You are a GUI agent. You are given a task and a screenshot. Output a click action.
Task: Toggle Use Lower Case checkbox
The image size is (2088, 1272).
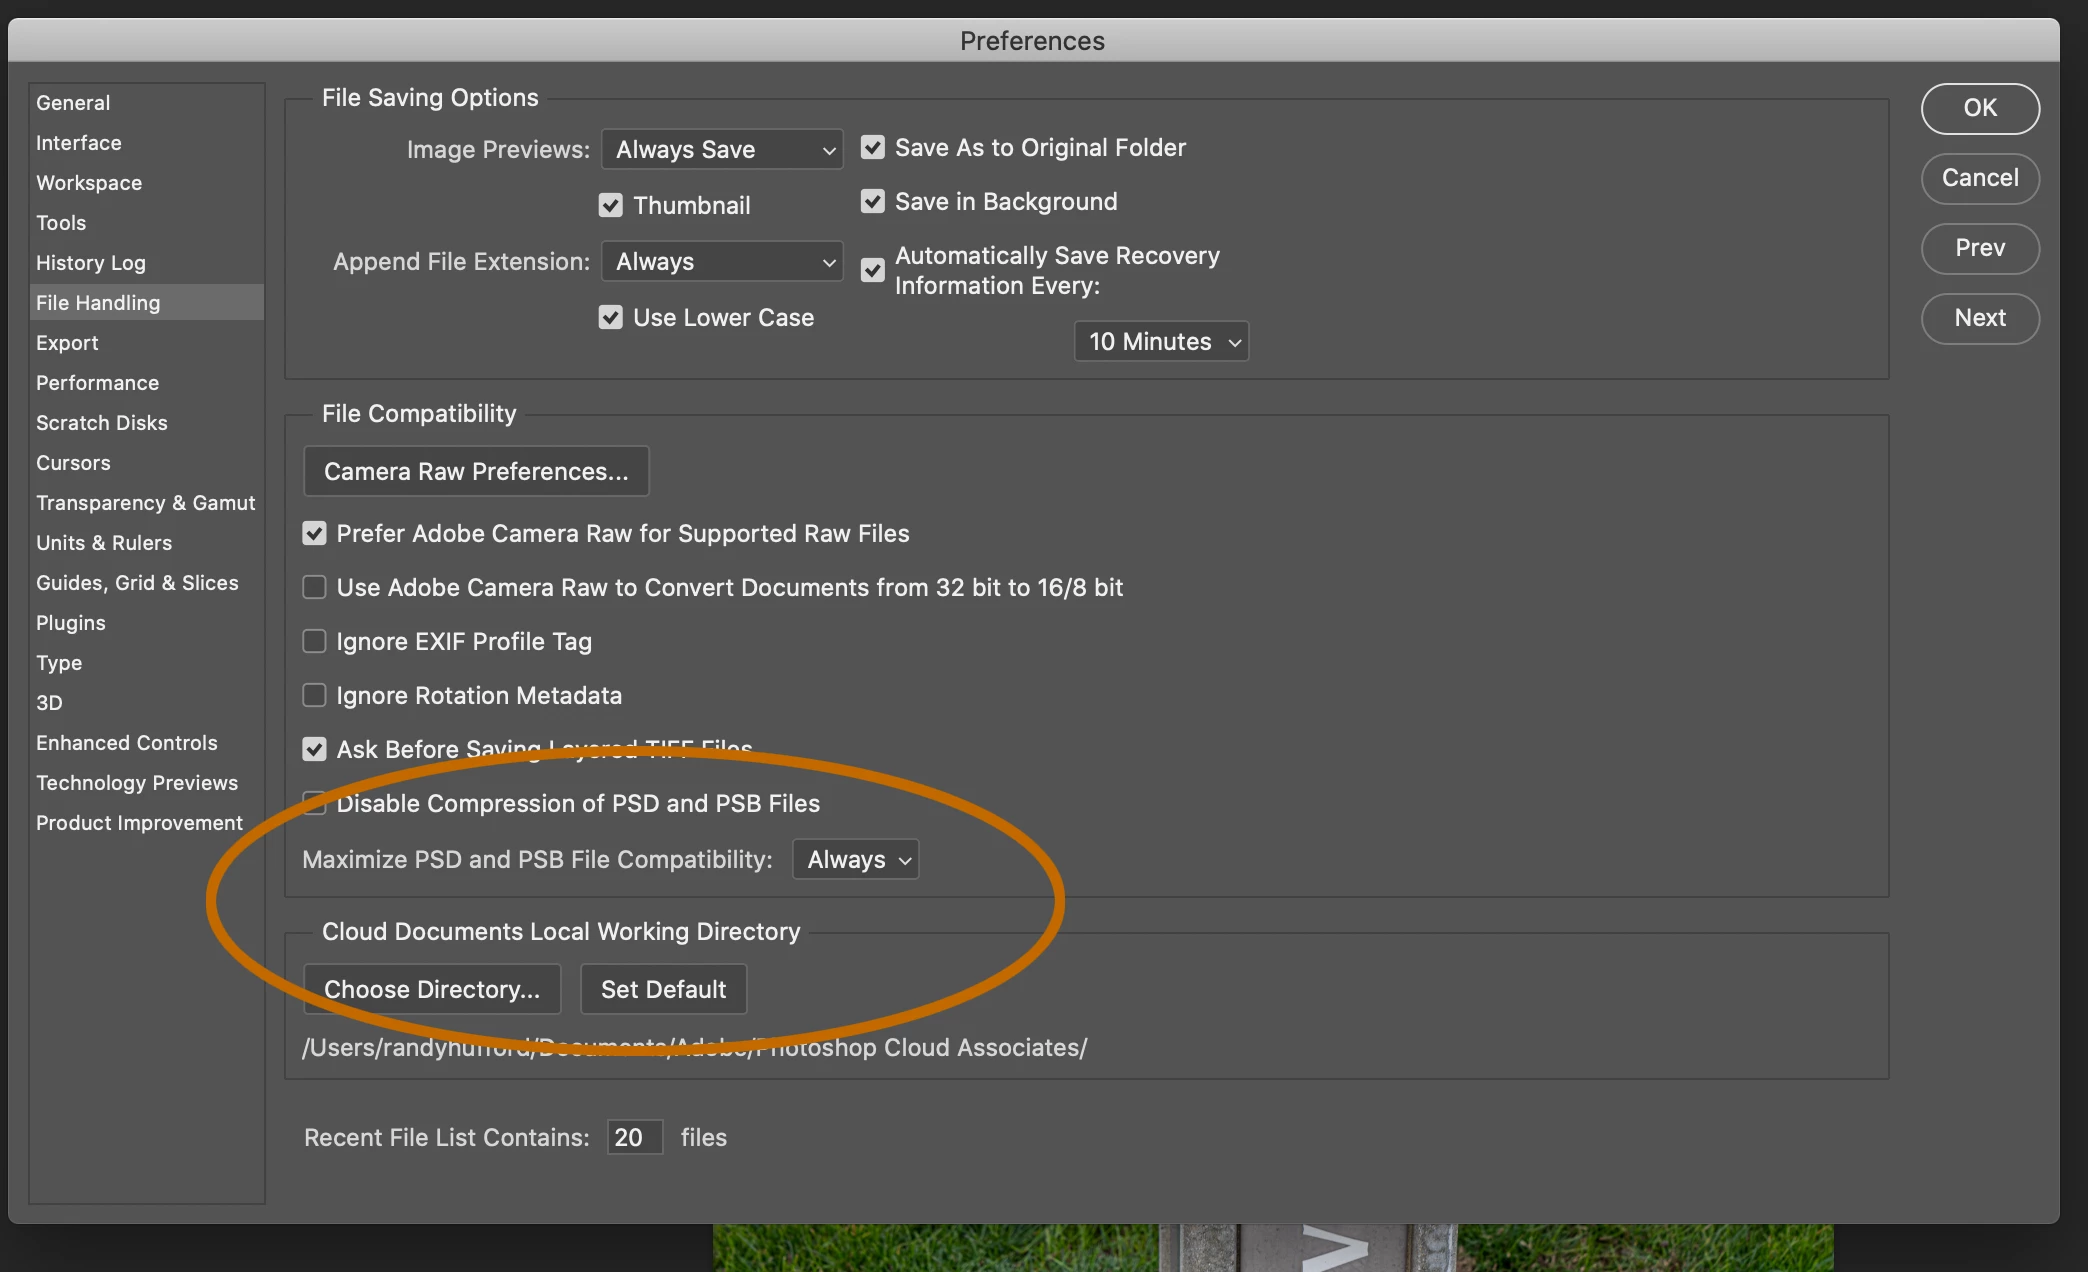click(610, 317)
